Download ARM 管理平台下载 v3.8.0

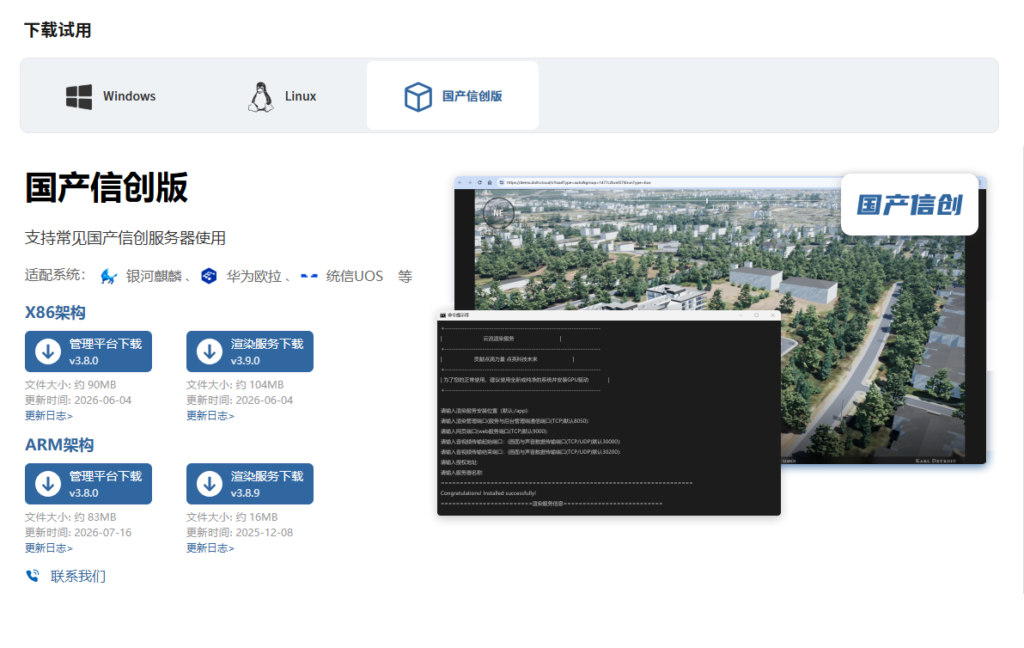tap(88, 484)
